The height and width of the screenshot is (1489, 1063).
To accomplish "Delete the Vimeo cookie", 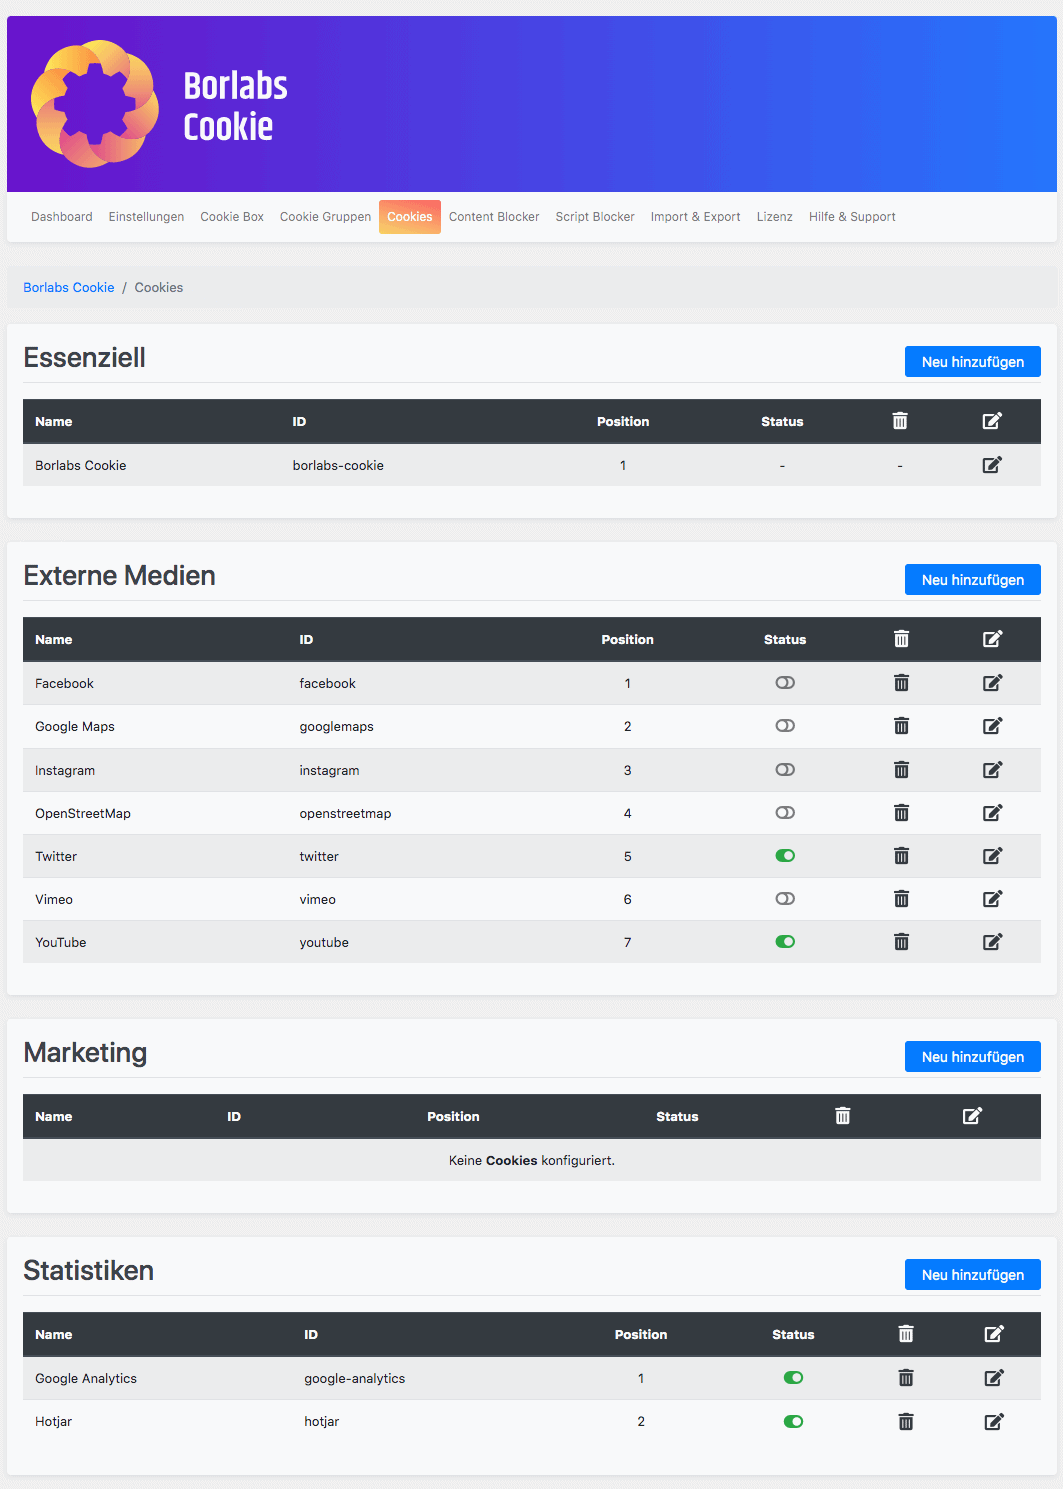I will tap(901, 899).
